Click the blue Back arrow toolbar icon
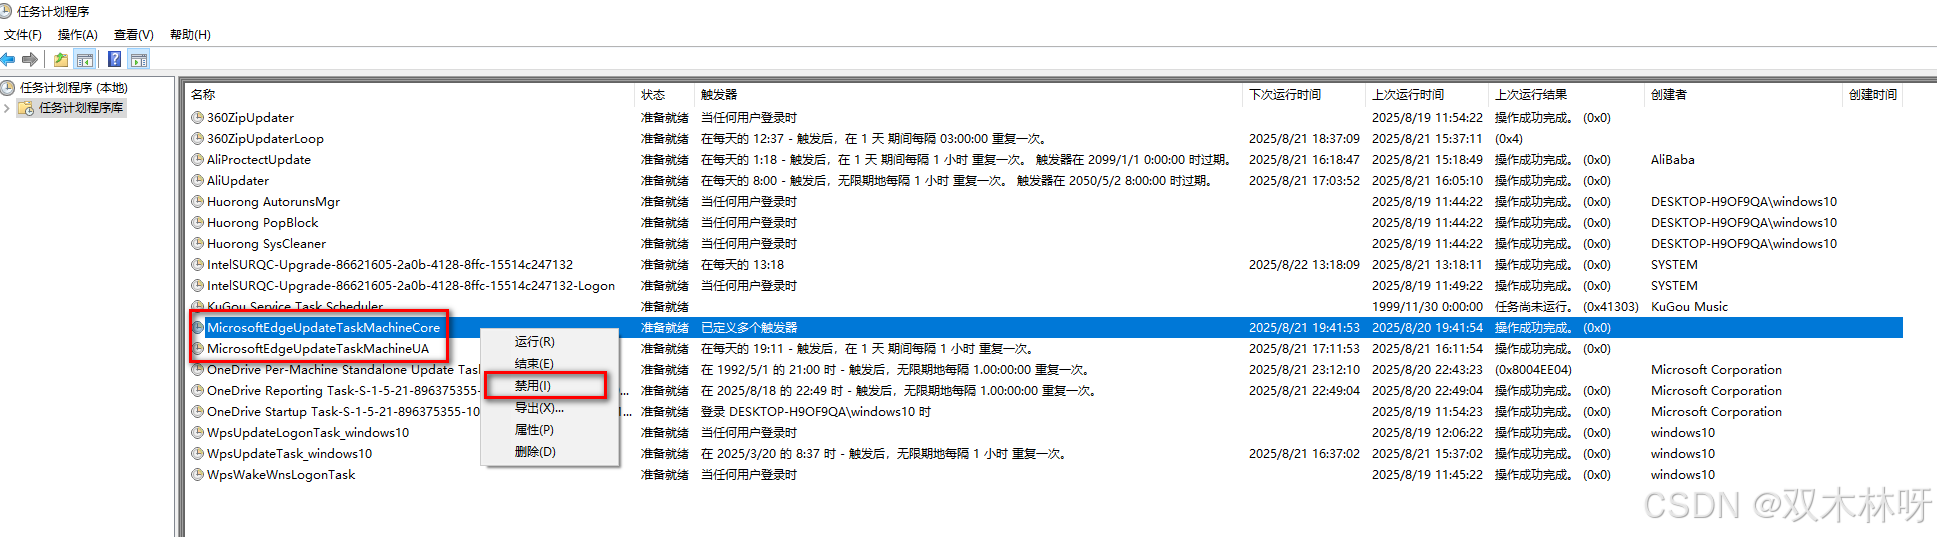Image resolution: width=1937 pixels, height=537 pixels. click(8, 60)
